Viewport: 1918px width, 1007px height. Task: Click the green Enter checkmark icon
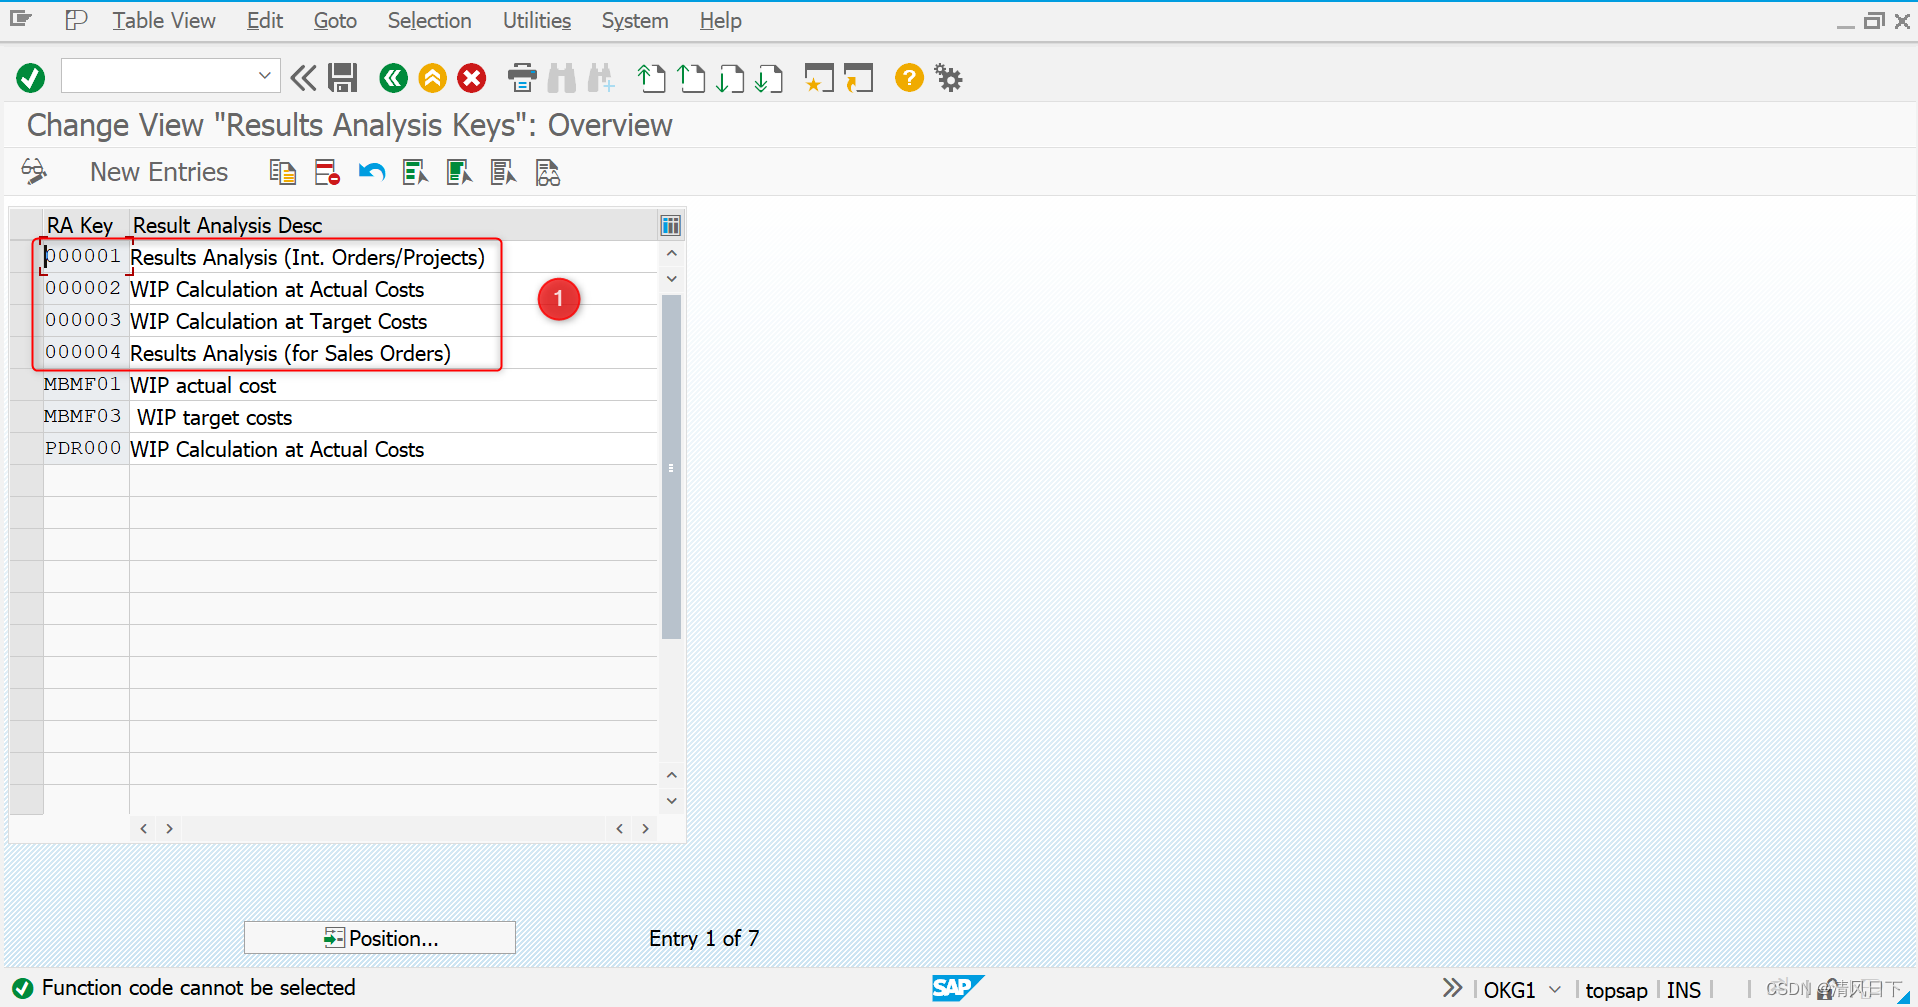[31, 77]
